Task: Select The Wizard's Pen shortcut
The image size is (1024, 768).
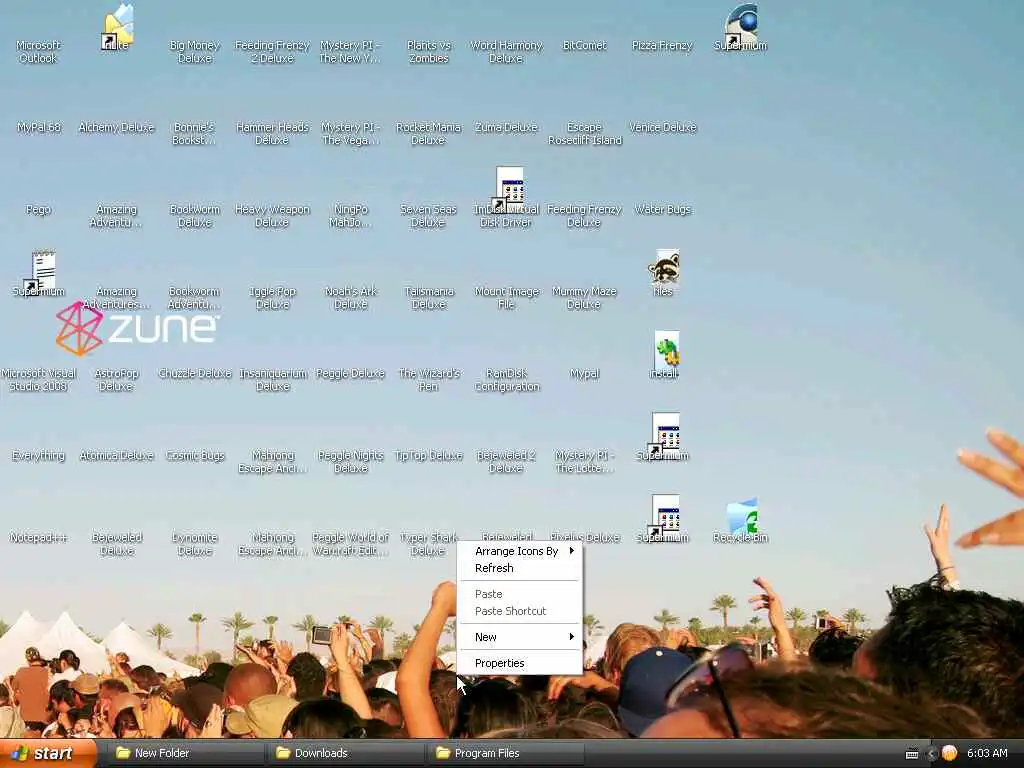Action: (429, 379)
